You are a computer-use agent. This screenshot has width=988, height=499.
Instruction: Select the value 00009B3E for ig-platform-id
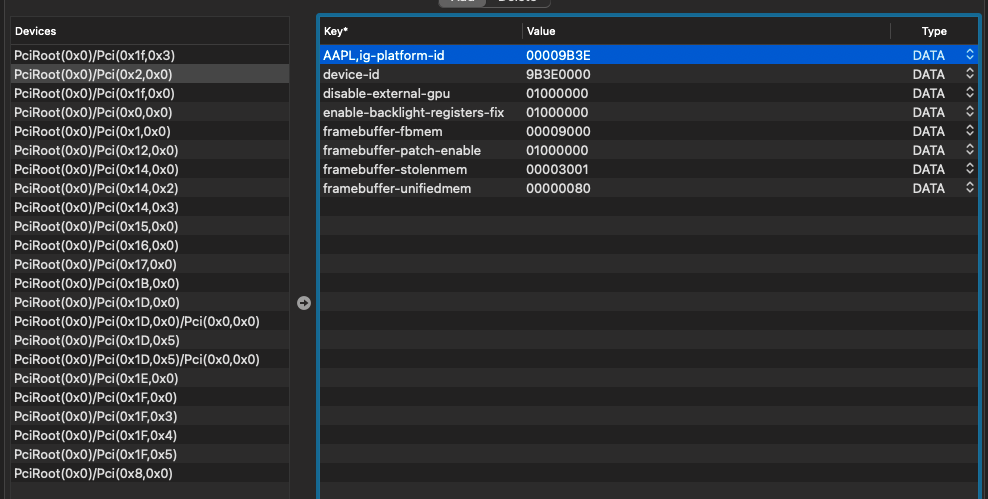(x=565, y=56)
